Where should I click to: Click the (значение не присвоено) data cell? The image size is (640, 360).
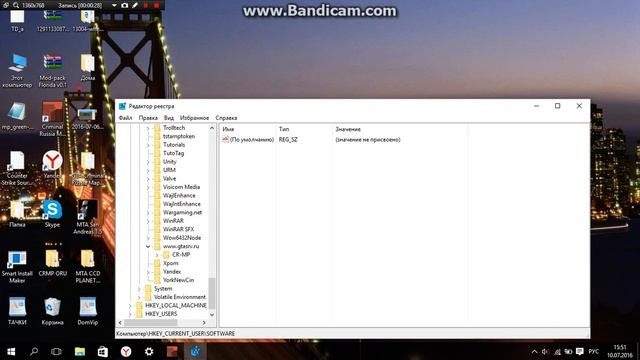368,140
